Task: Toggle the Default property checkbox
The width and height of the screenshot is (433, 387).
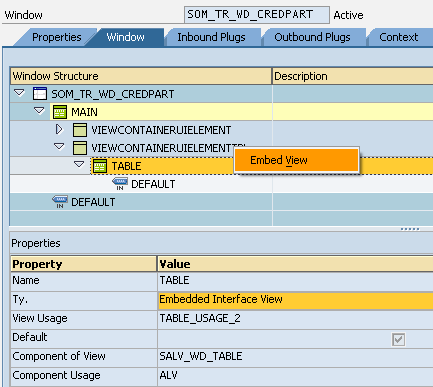Action: [399, 340]
